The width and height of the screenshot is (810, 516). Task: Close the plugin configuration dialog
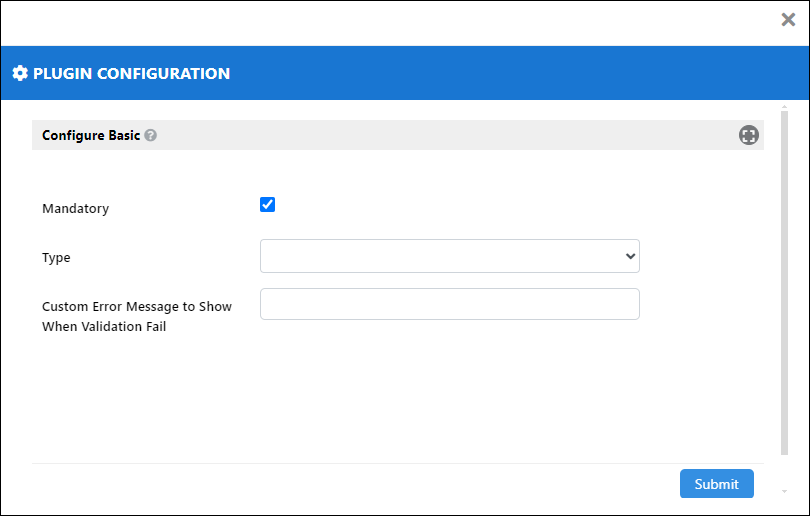tap(788, 20)
